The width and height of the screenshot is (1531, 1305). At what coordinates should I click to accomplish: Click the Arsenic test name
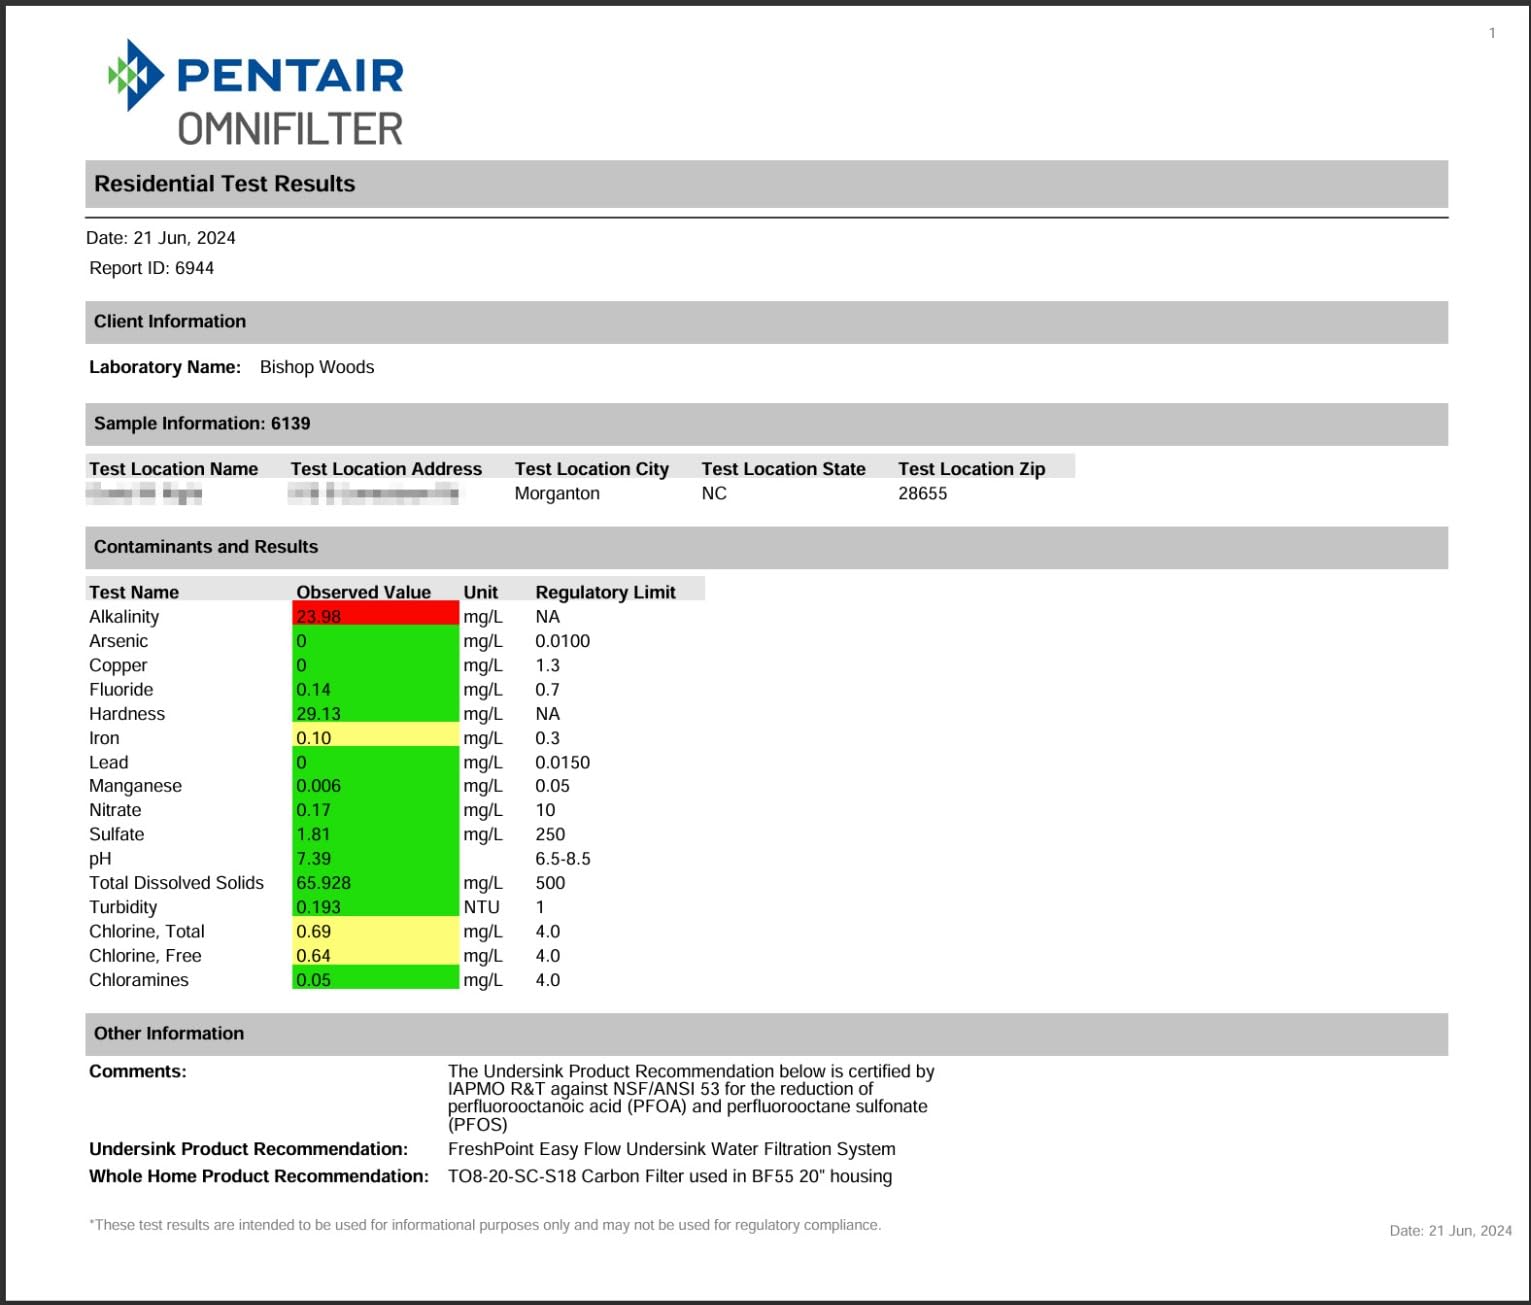coord(118,641)
